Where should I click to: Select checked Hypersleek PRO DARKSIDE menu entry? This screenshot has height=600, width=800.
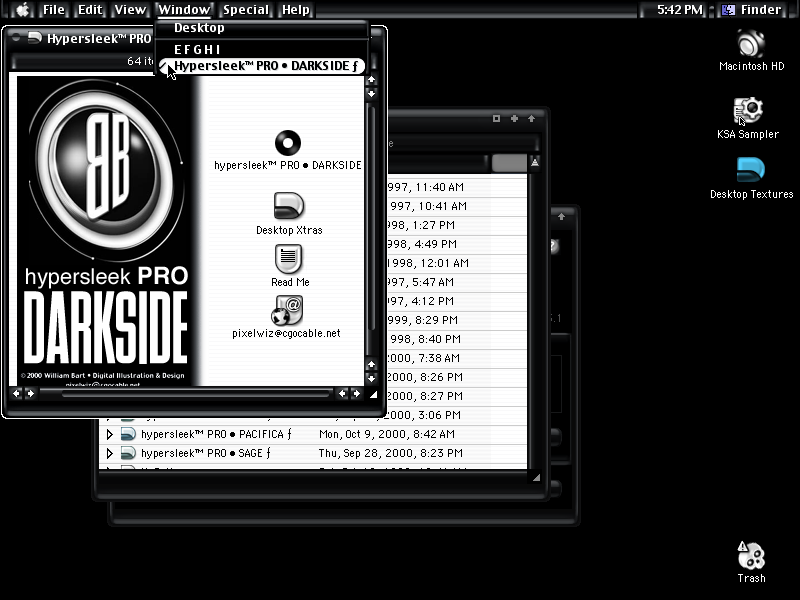pos(261,66)
